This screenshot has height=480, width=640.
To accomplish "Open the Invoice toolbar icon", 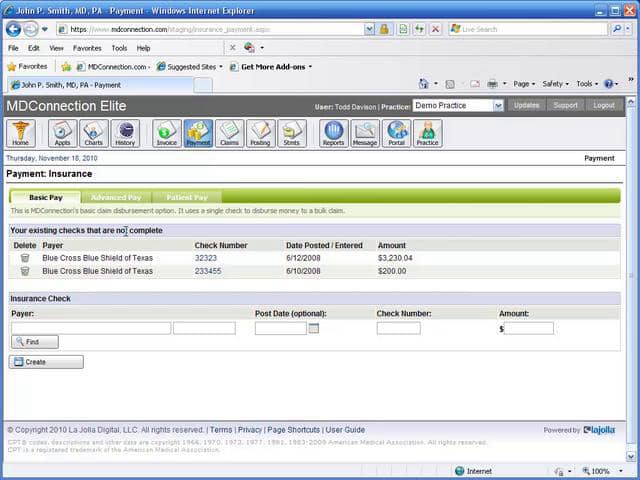I will tap(167, 133).
